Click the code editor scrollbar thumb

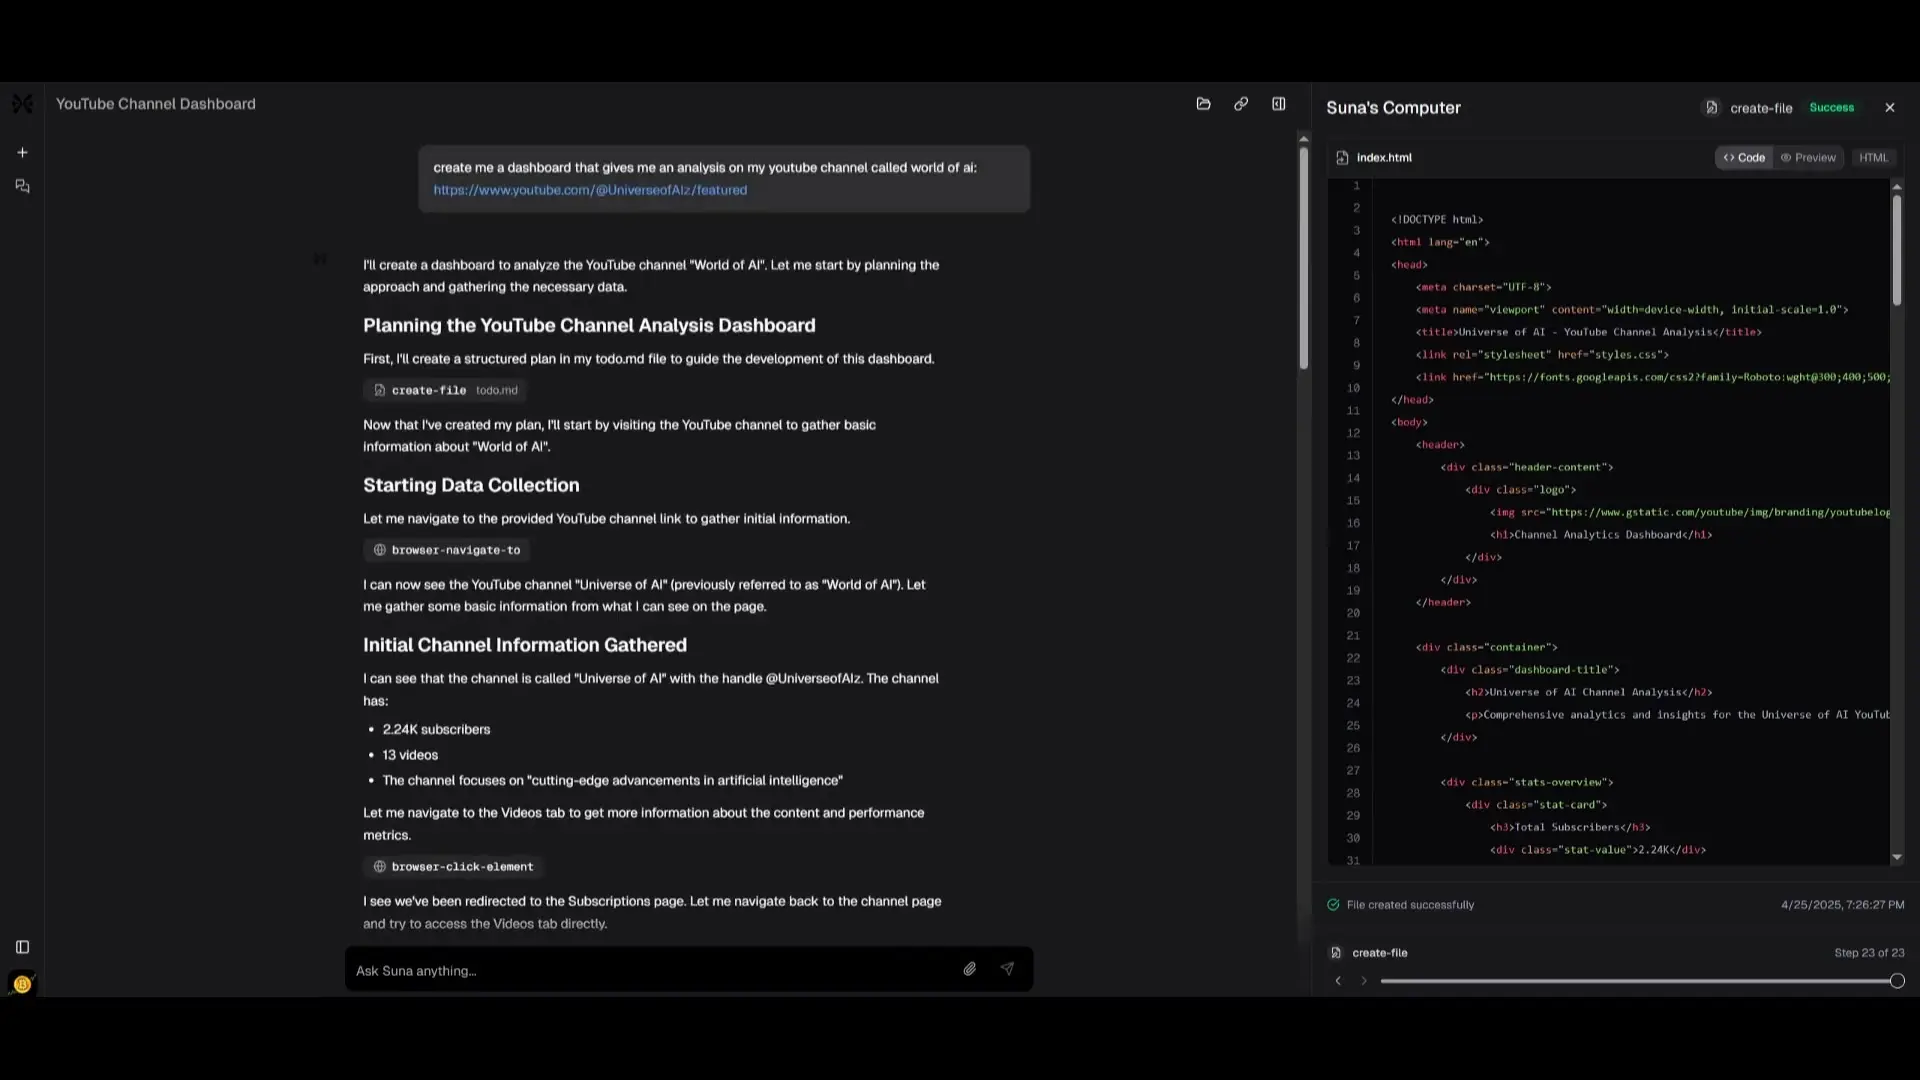[x=1896, y=250]
